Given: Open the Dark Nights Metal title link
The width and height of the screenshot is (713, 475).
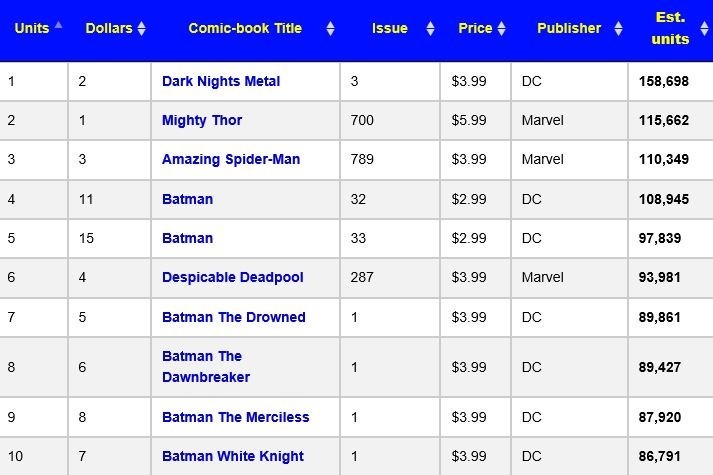Looking at the screenshot, I should coord(221,81).
